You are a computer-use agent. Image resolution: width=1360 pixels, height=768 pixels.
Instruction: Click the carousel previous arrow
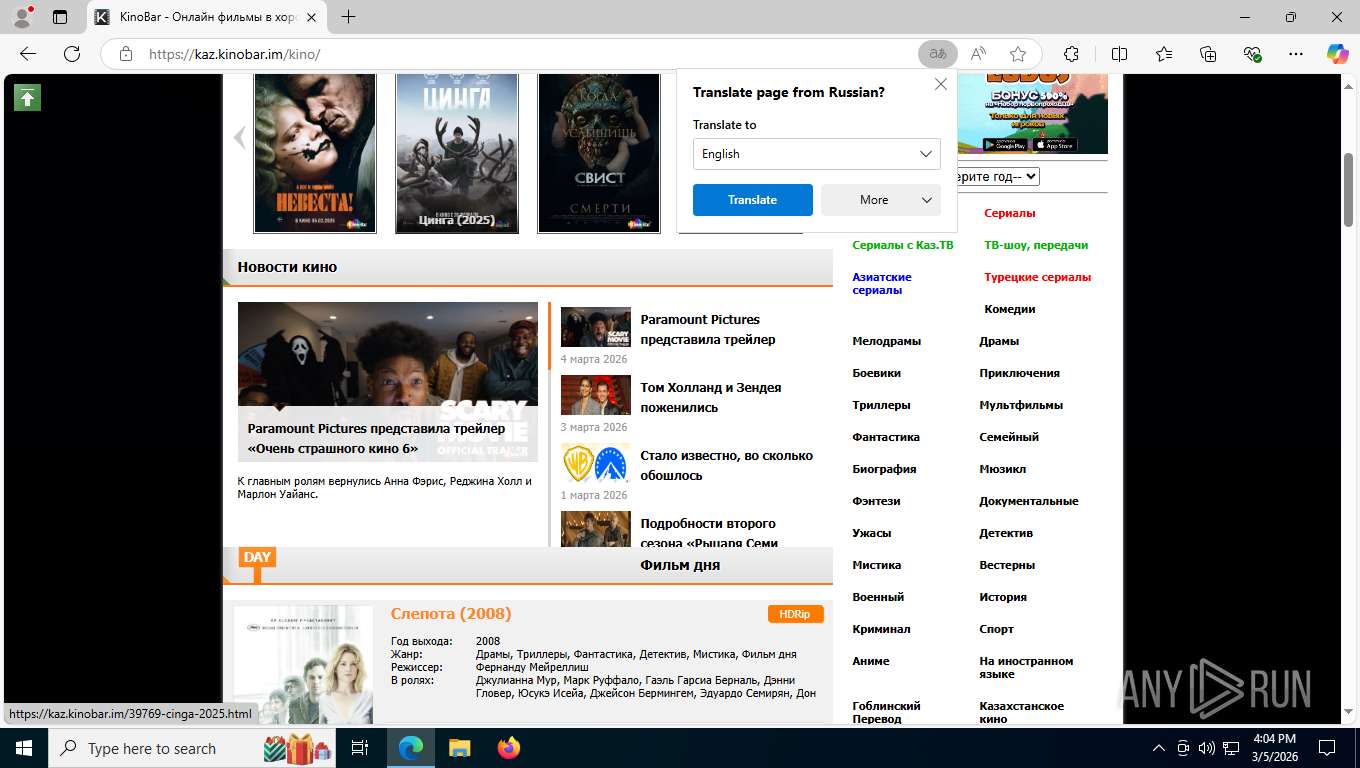tap(239, 137)
